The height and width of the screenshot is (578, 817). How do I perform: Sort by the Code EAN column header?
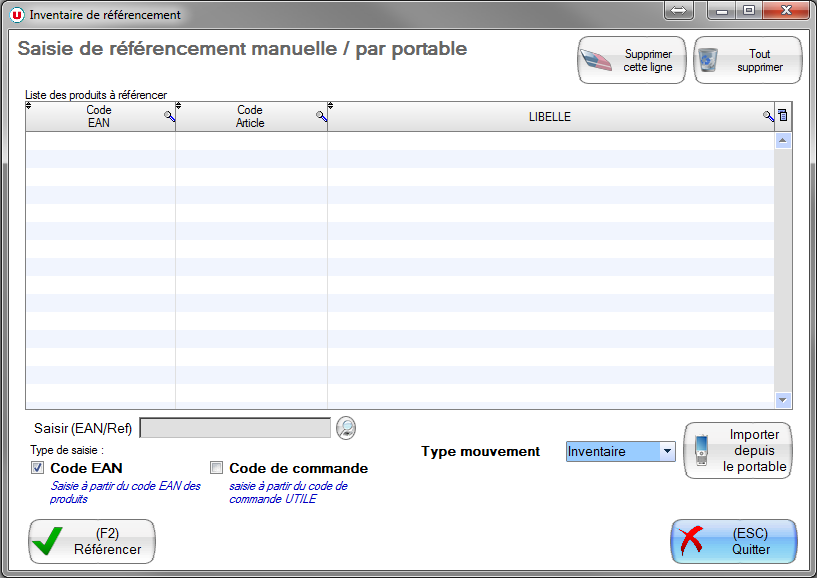99,117
